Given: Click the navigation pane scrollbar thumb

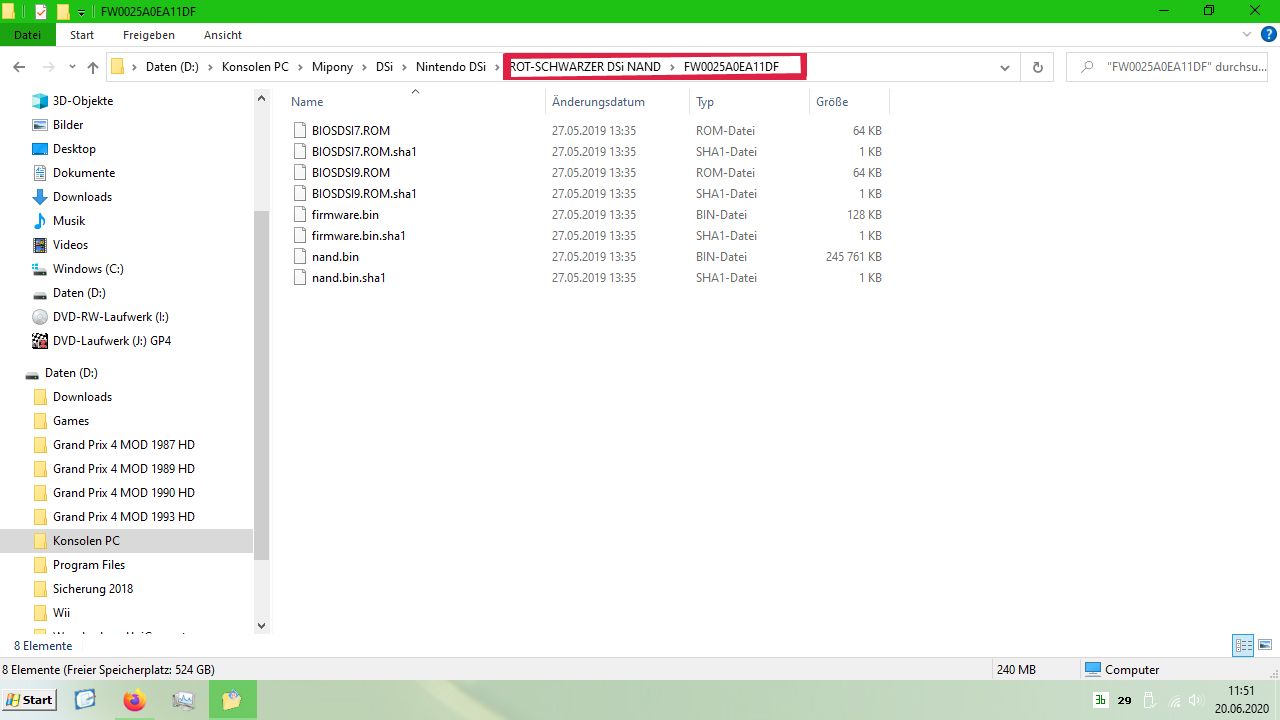Looking at the screenshot, I should (262, 384).
